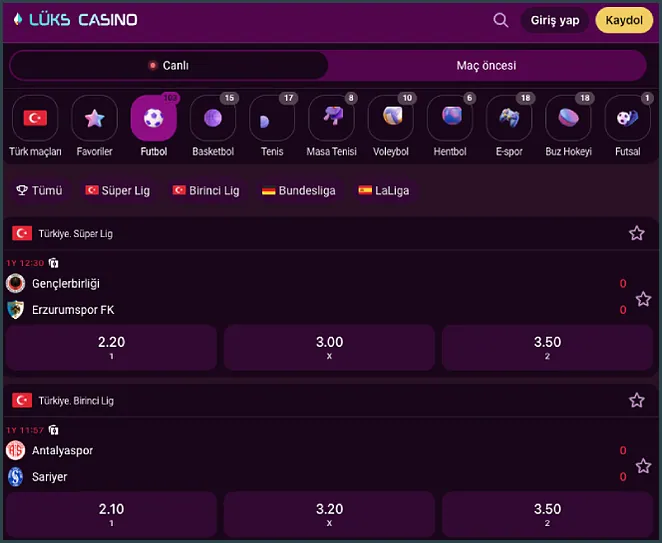The image size is (662, 543).
Task: Select the 3.20 draw odds for Antalyaspor match
Action: [329, 514]
